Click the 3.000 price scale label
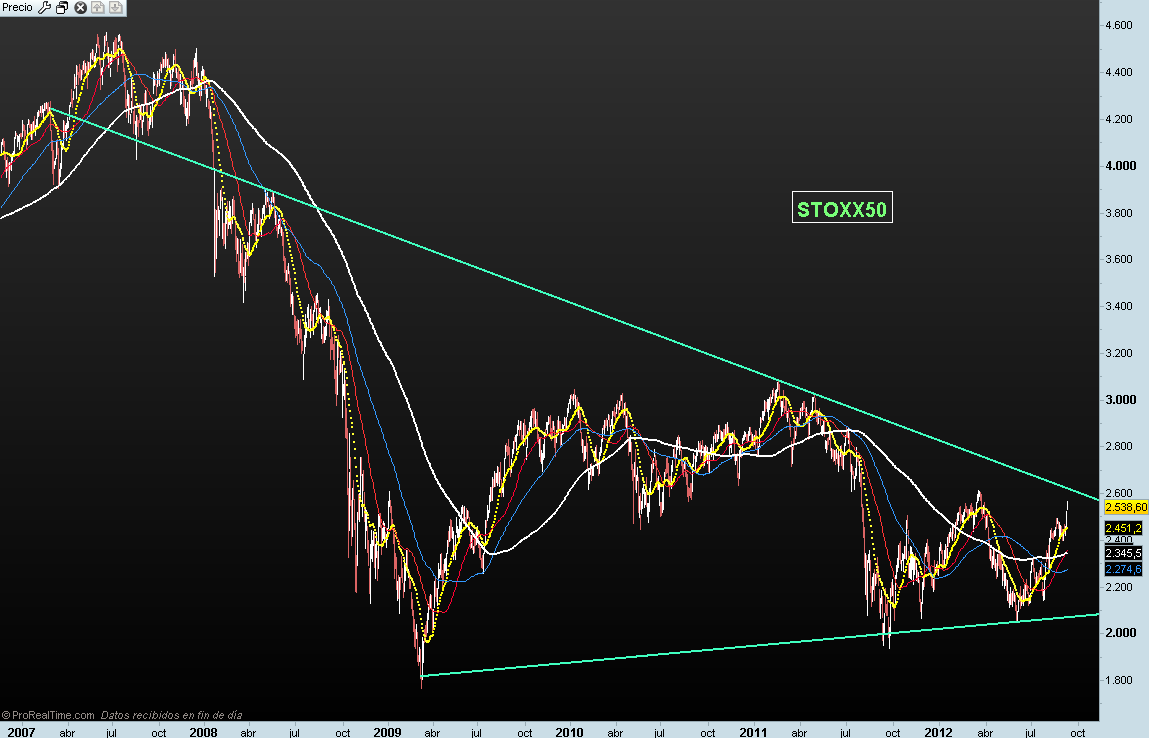This screenshot has height=738, width=1149. click(x=1120, y=399)
